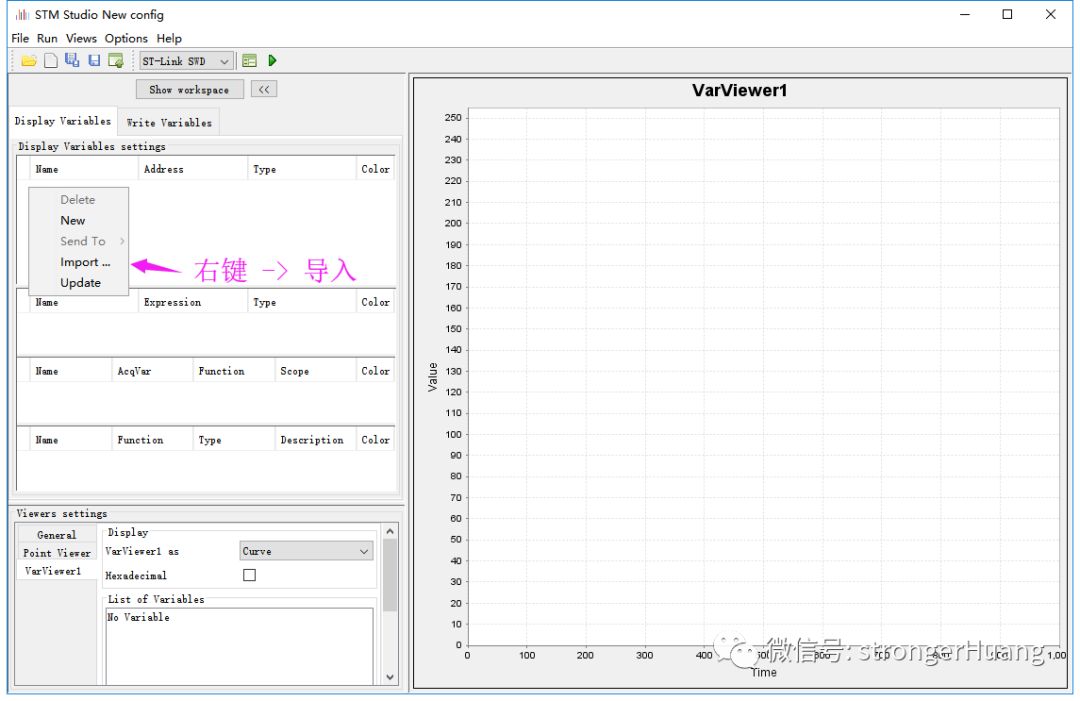
Task: Open the Run menu
Action: coord(47,38)
